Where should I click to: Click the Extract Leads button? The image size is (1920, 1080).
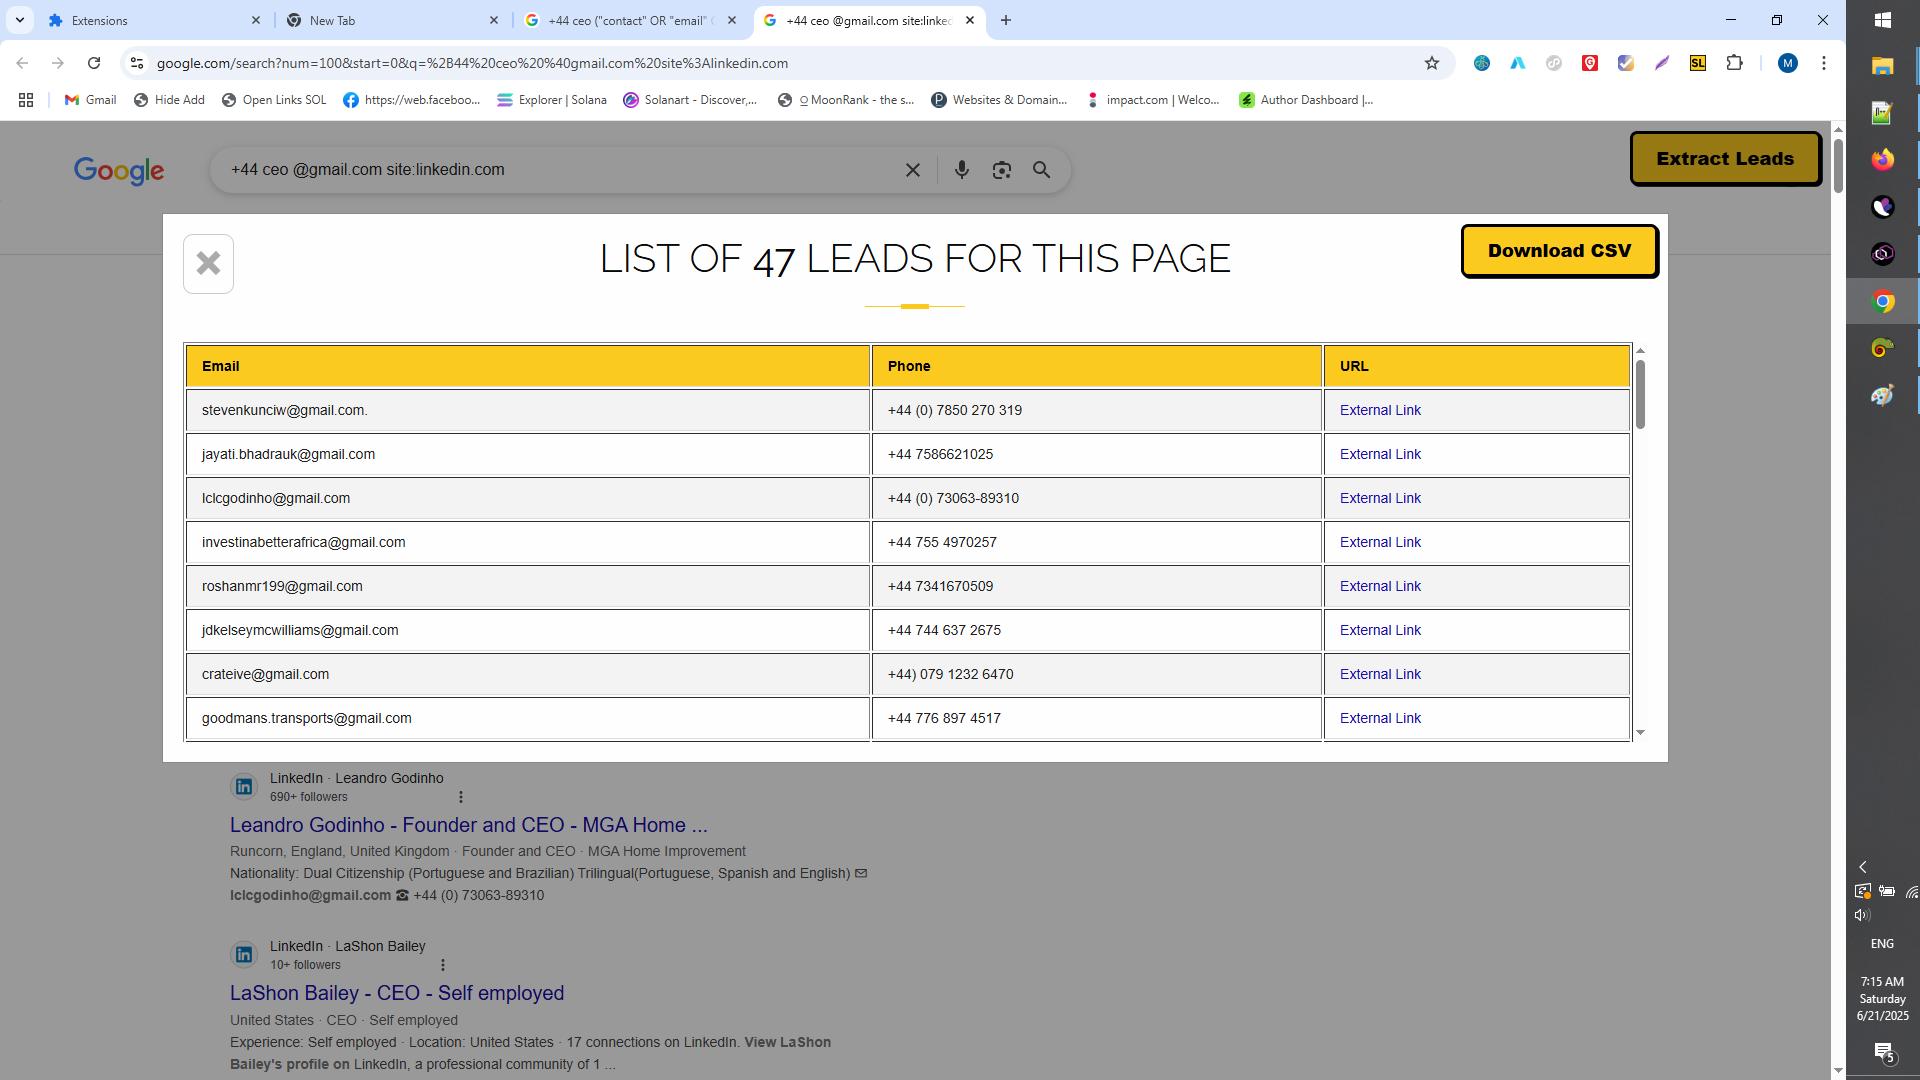pyautogui.click(x=1724, y=159)
